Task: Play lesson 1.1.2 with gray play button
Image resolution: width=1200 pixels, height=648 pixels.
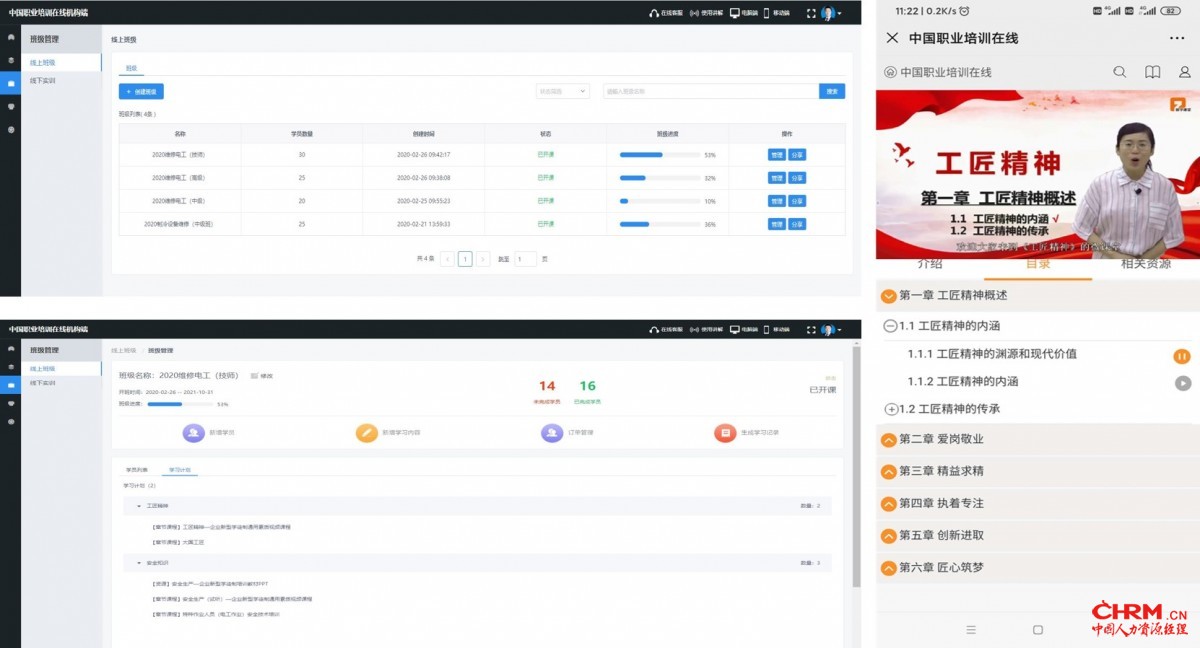Action: tap(1182, 383)
